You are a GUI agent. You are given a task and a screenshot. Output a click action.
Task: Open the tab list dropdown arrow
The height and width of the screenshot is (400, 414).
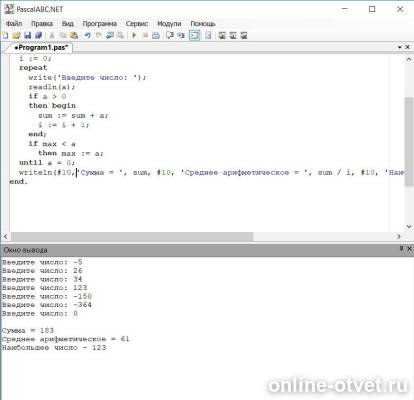click(x=400, y=47)
